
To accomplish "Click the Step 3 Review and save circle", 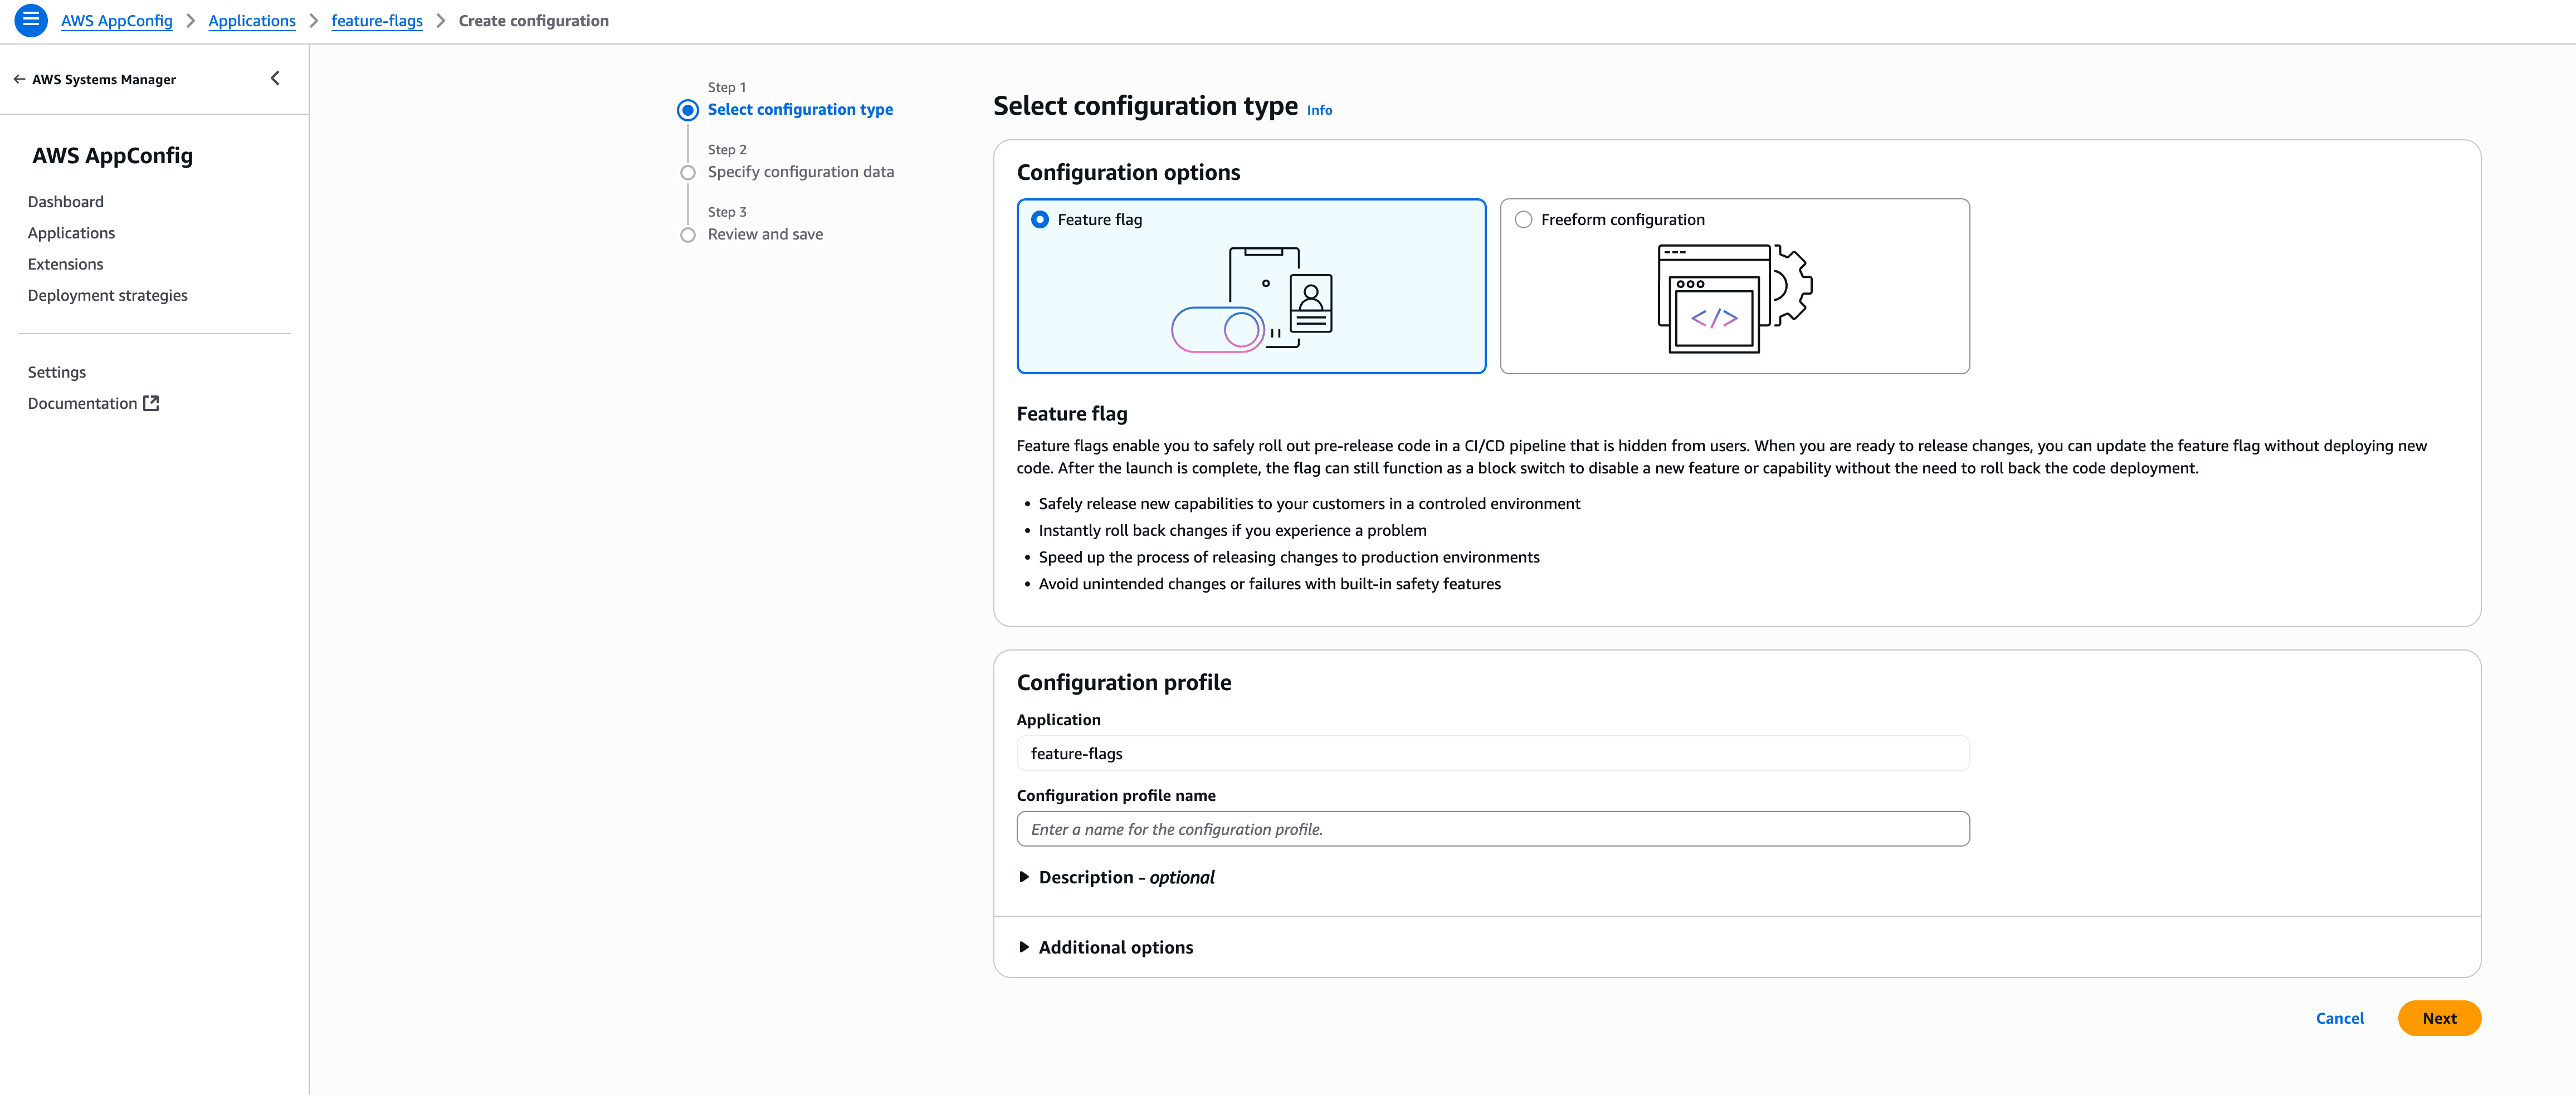I will tap(688, 235).
